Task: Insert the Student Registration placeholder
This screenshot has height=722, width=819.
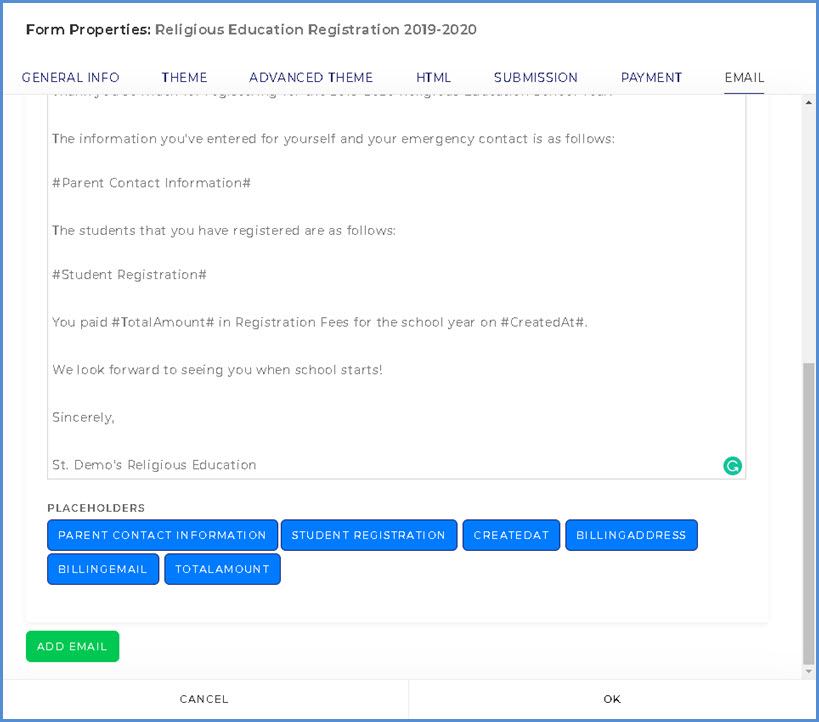Action: (x=369, y=535)
